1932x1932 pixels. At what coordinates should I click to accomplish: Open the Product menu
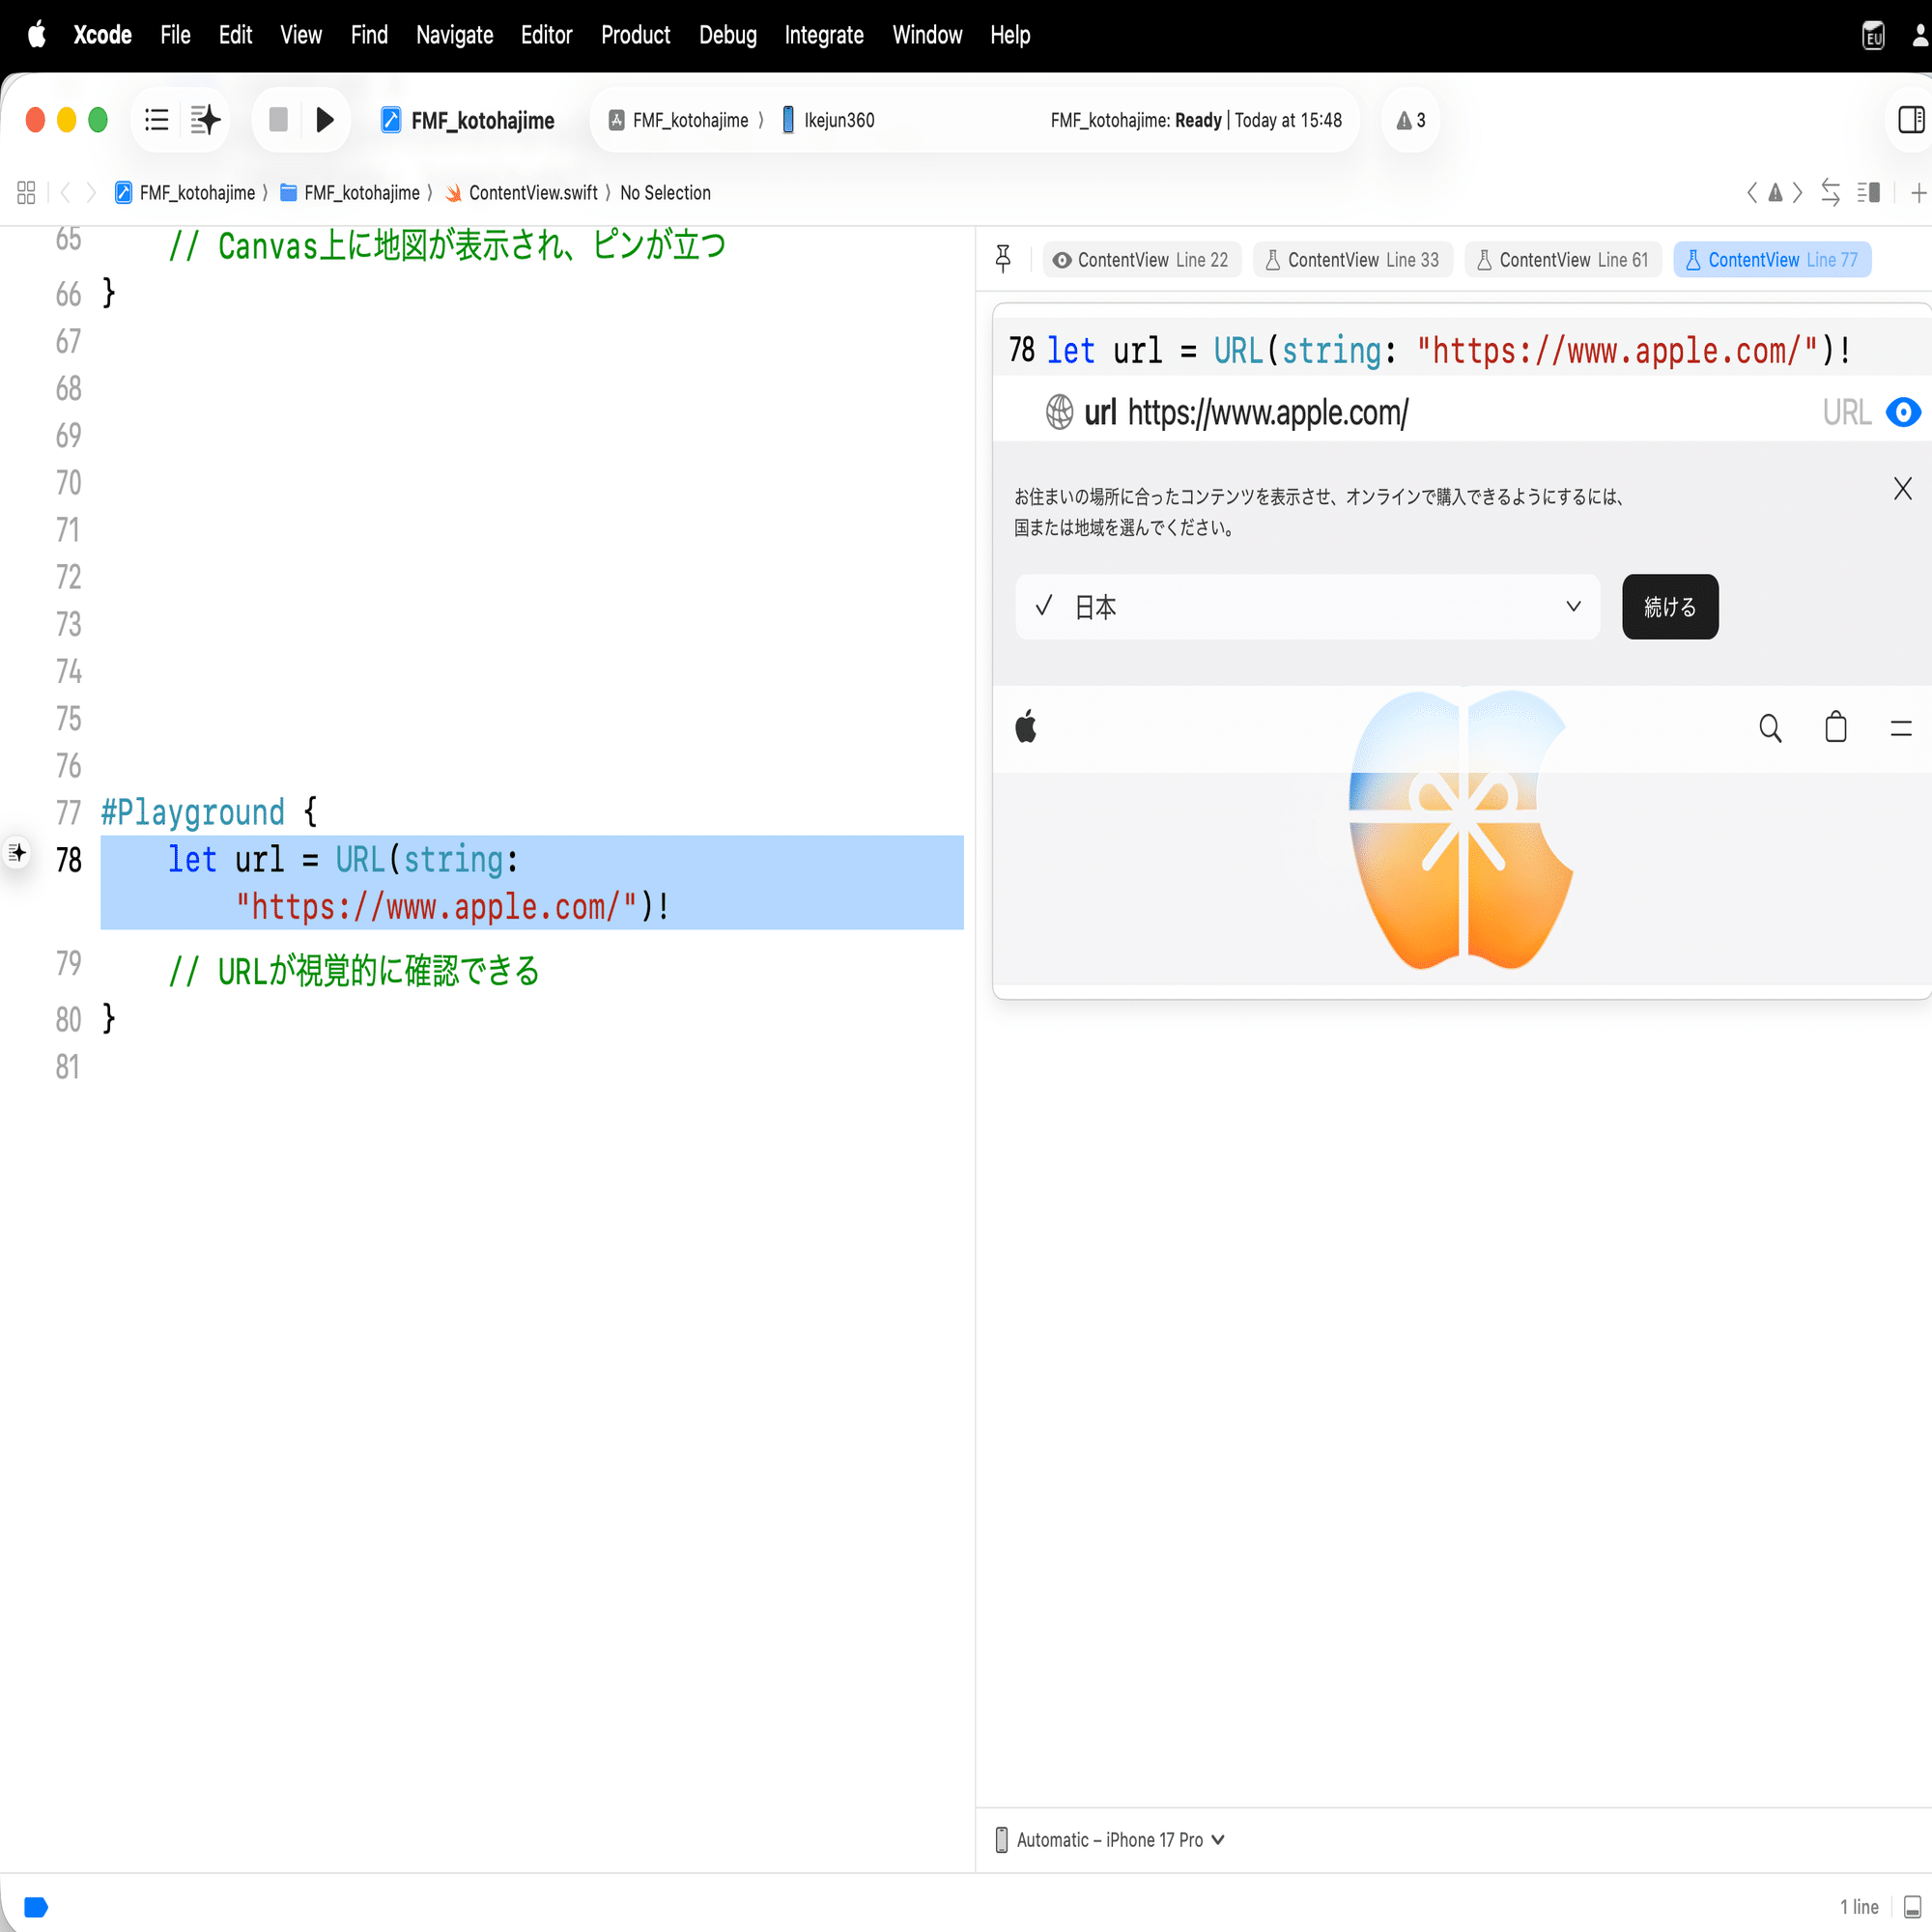click(635, 35)
